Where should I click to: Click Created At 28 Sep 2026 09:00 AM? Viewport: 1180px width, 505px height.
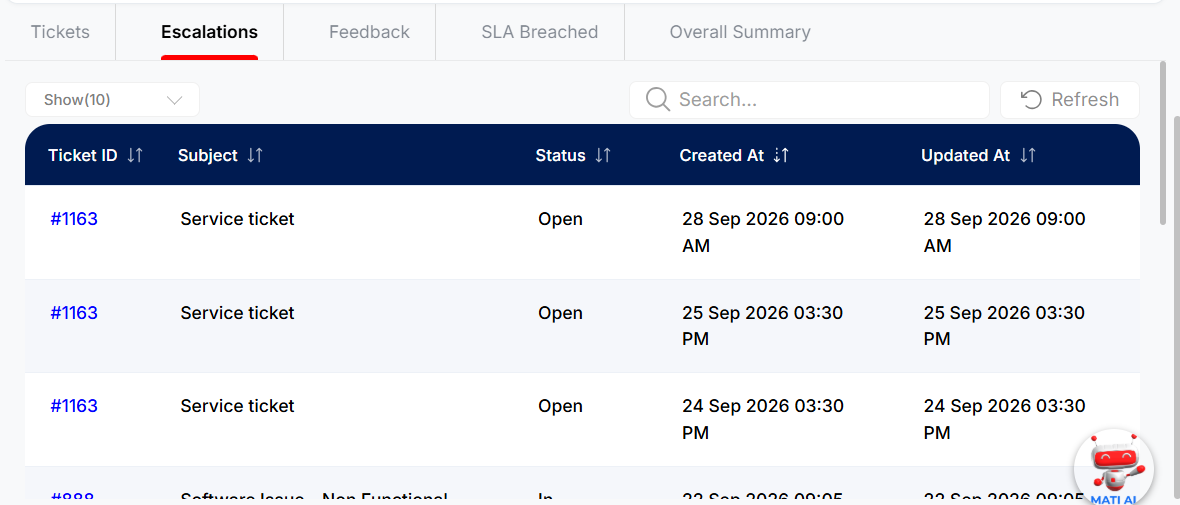pyautogui.click(x=762, y=233)
